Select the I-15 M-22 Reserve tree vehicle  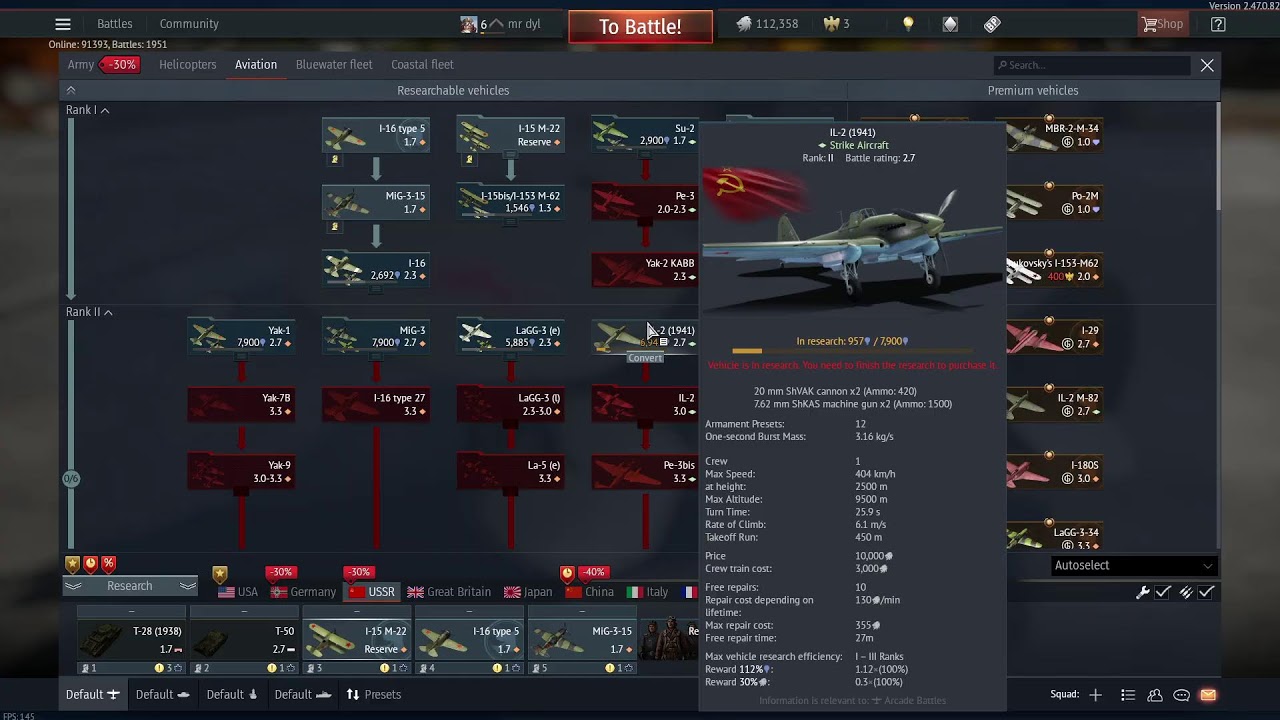pyautogui.click(x=510, y=135)
